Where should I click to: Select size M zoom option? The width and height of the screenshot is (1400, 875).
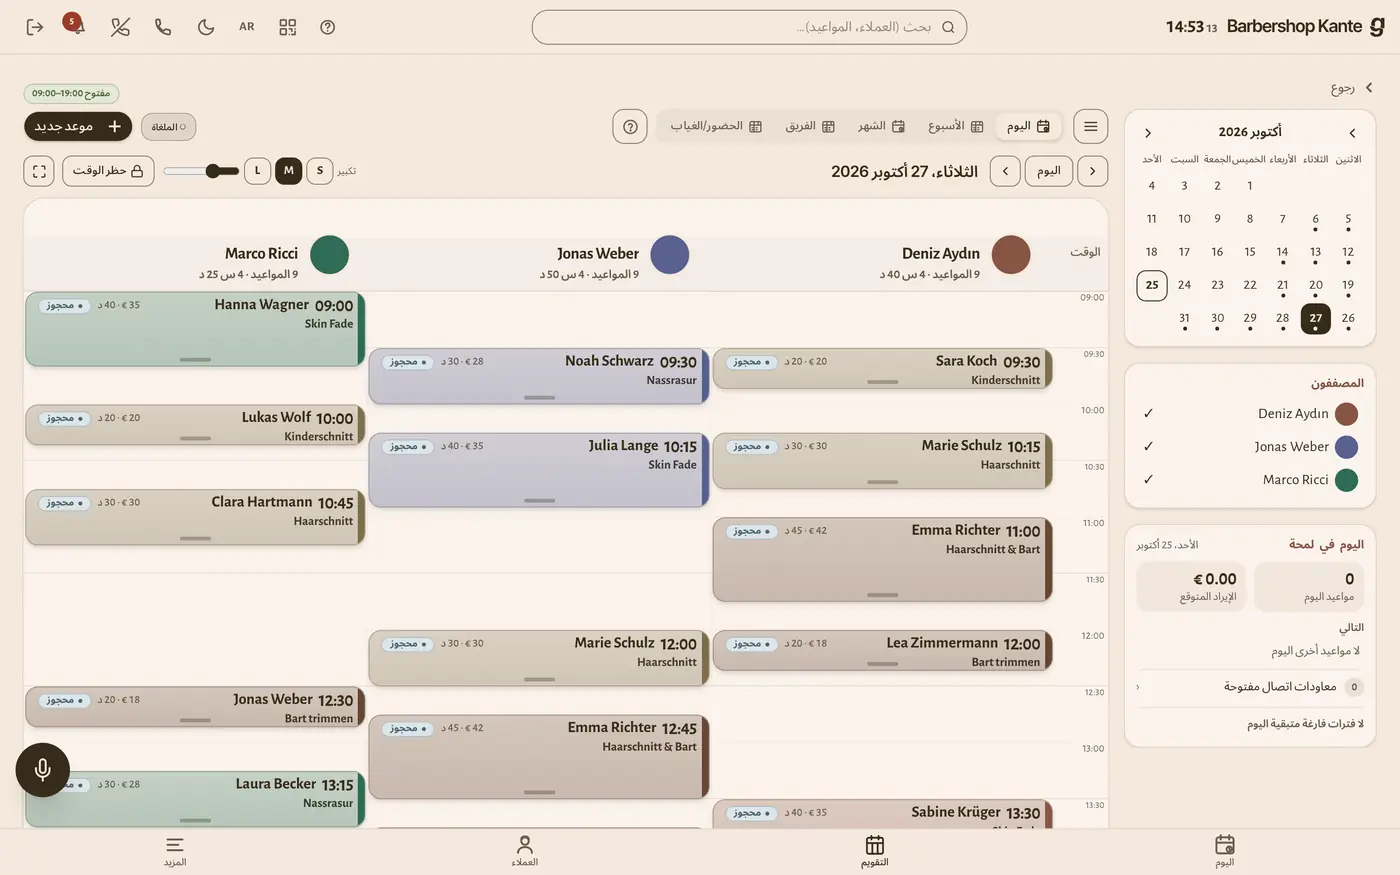click(289, 171)
